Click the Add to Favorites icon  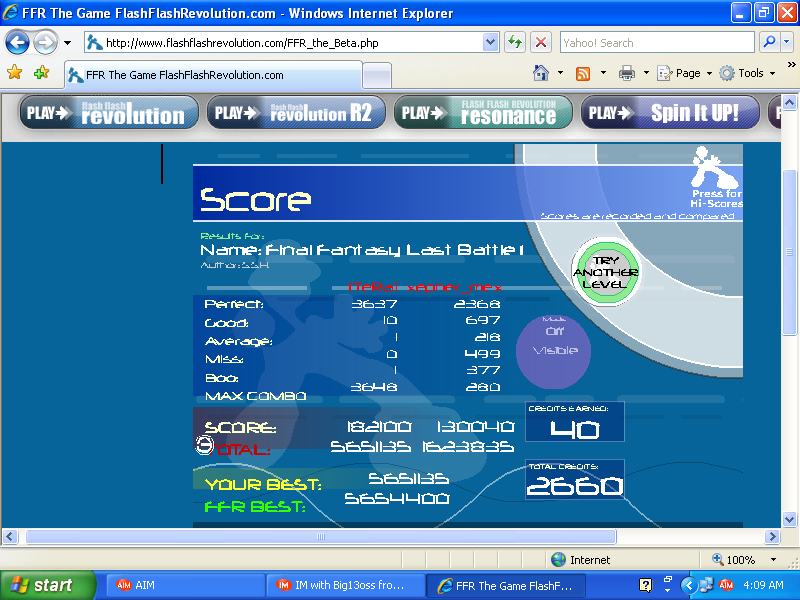(41, 73)
